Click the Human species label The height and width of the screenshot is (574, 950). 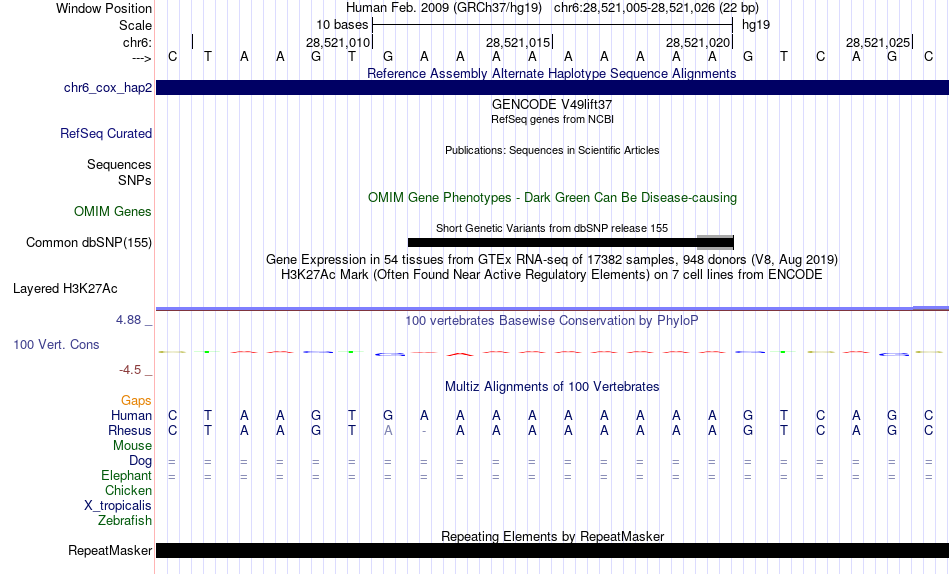131,416
